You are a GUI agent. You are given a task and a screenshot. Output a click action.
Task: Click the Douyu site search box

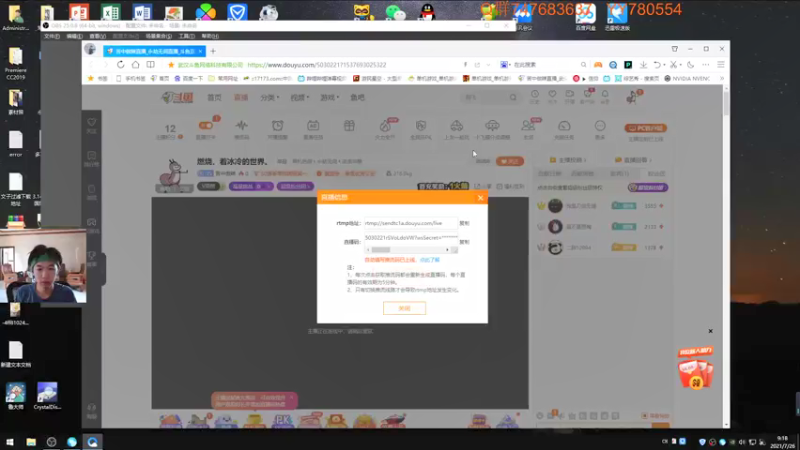tap(485, 97)
